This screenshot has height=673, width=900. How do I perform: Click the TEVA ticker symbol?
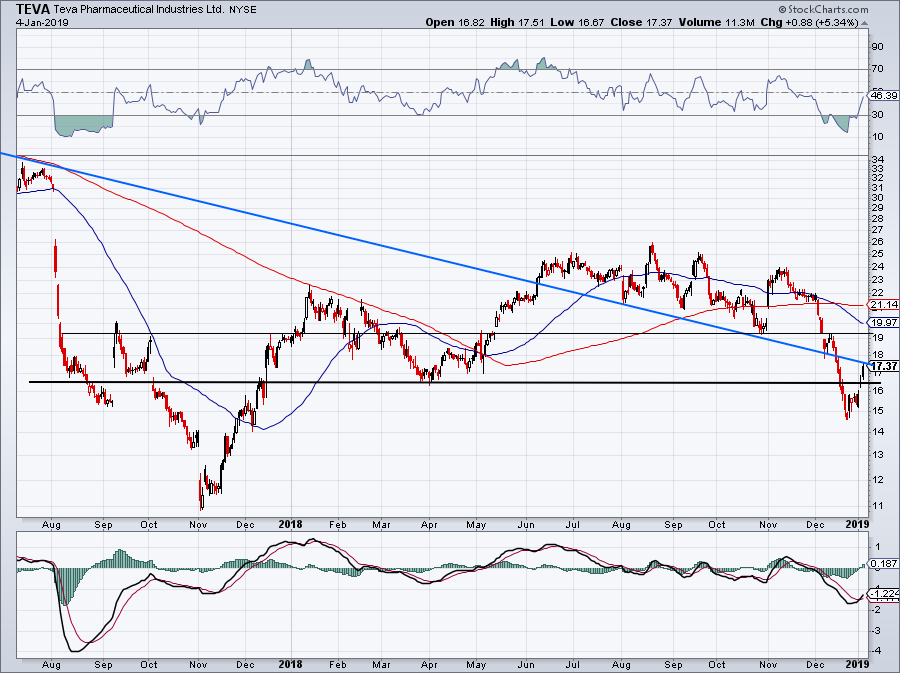[x=33, y=9]
